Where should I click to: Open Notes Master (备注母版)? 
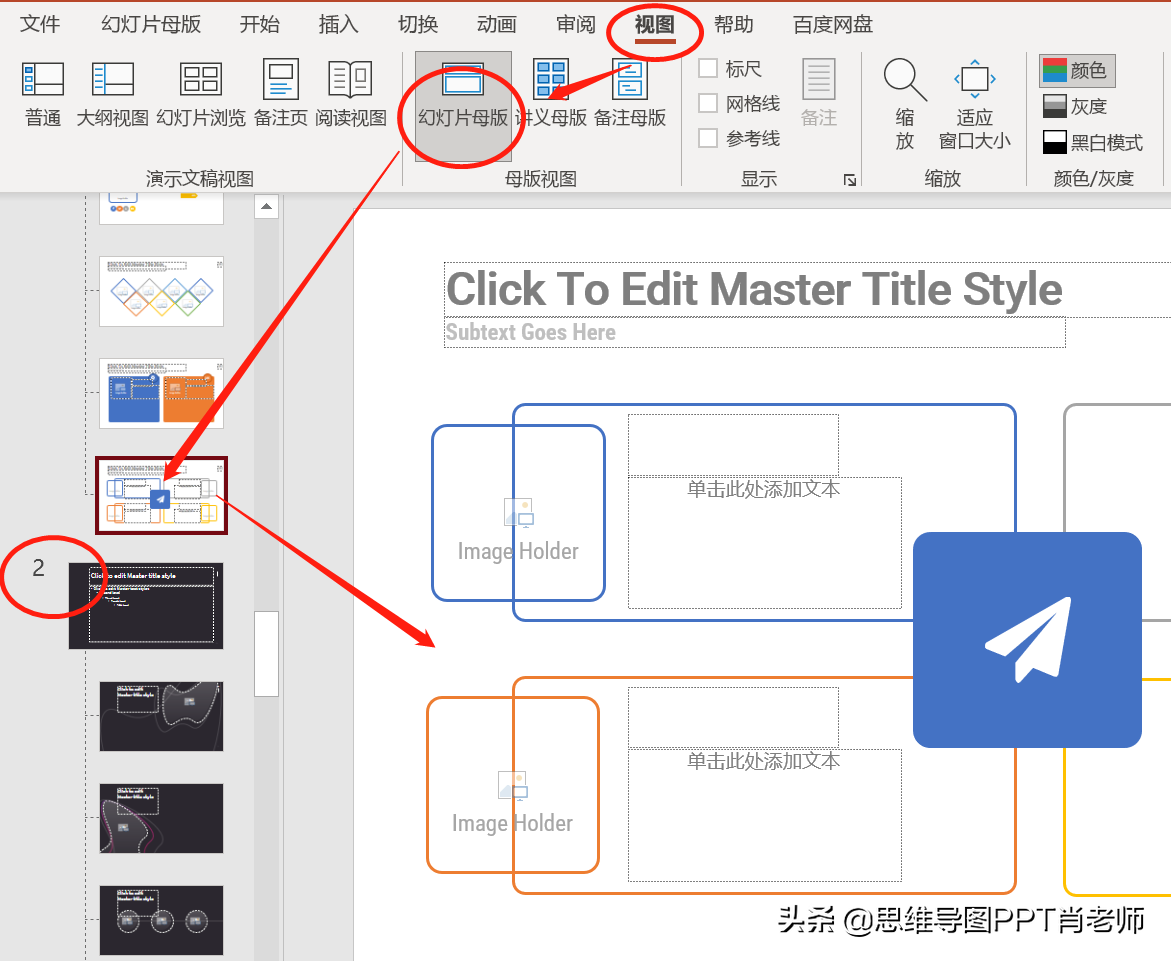630,94
